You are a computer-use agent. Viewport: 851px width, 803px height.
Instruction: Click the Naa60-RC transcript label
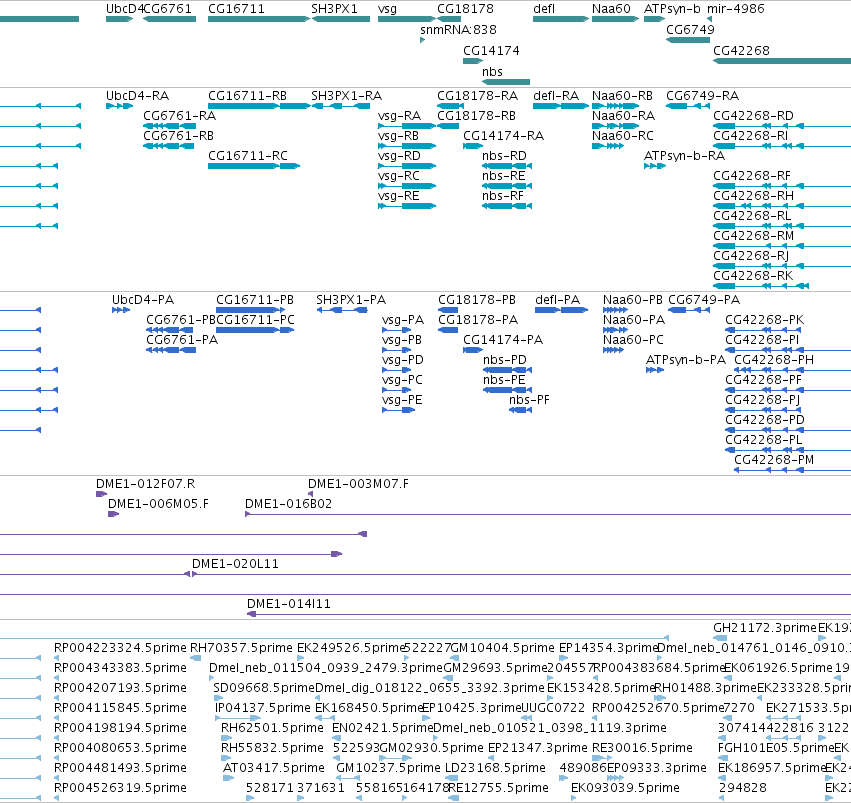[623, 136]
